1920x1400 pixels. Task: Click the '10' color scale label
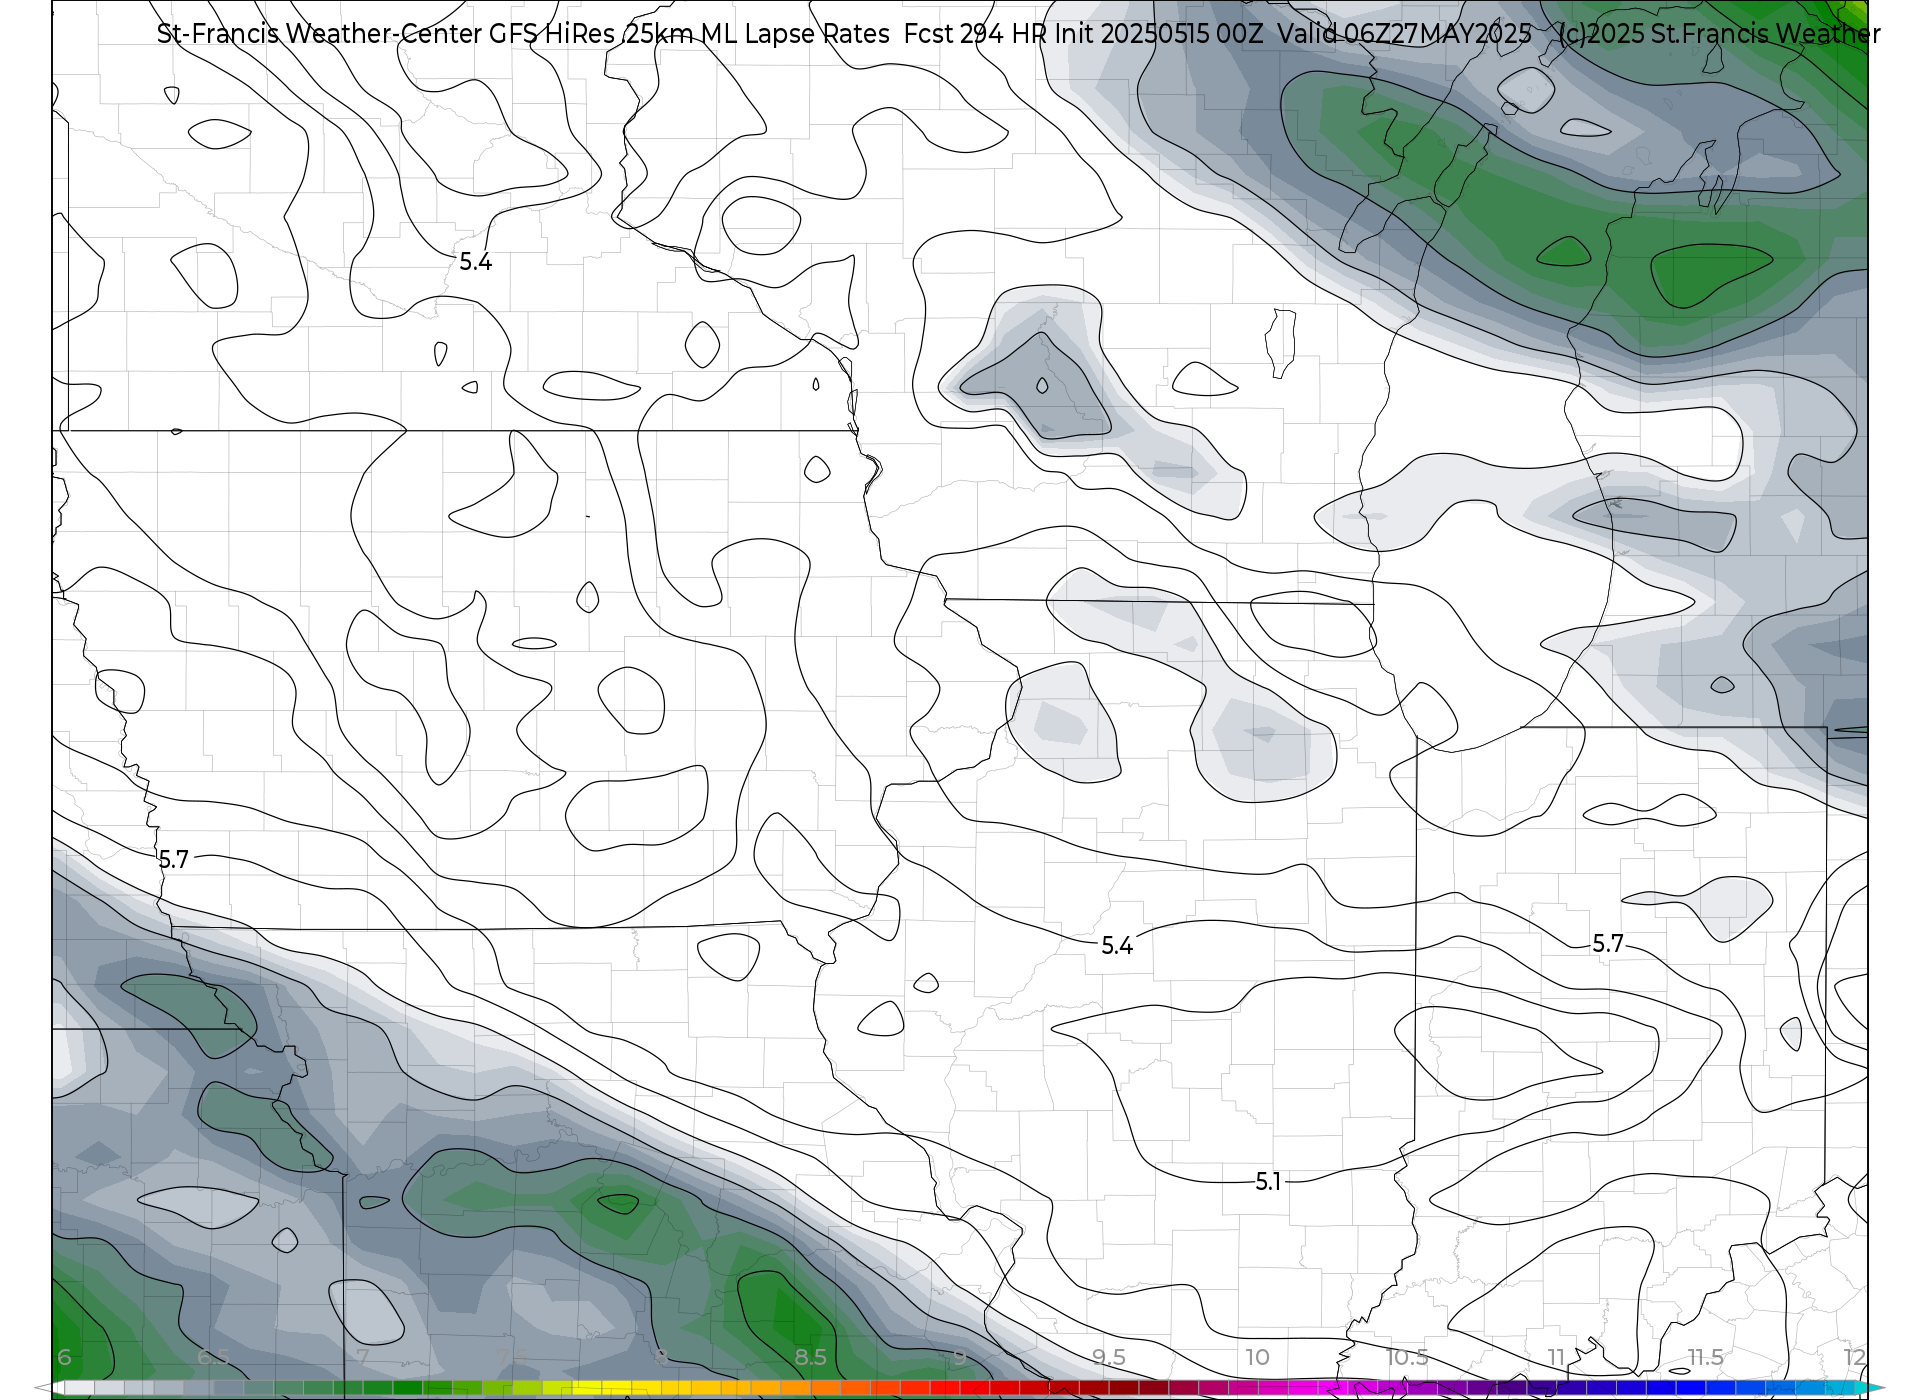[1258, 1357]
